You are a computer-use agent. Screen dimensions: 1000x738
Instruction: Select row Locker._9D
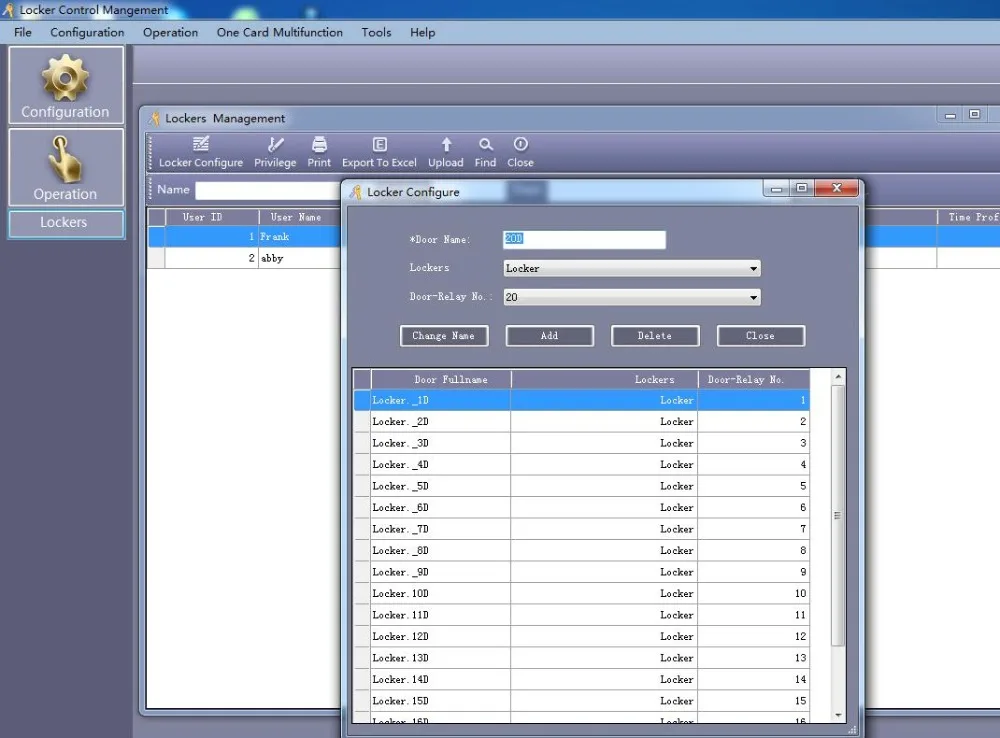582,572
